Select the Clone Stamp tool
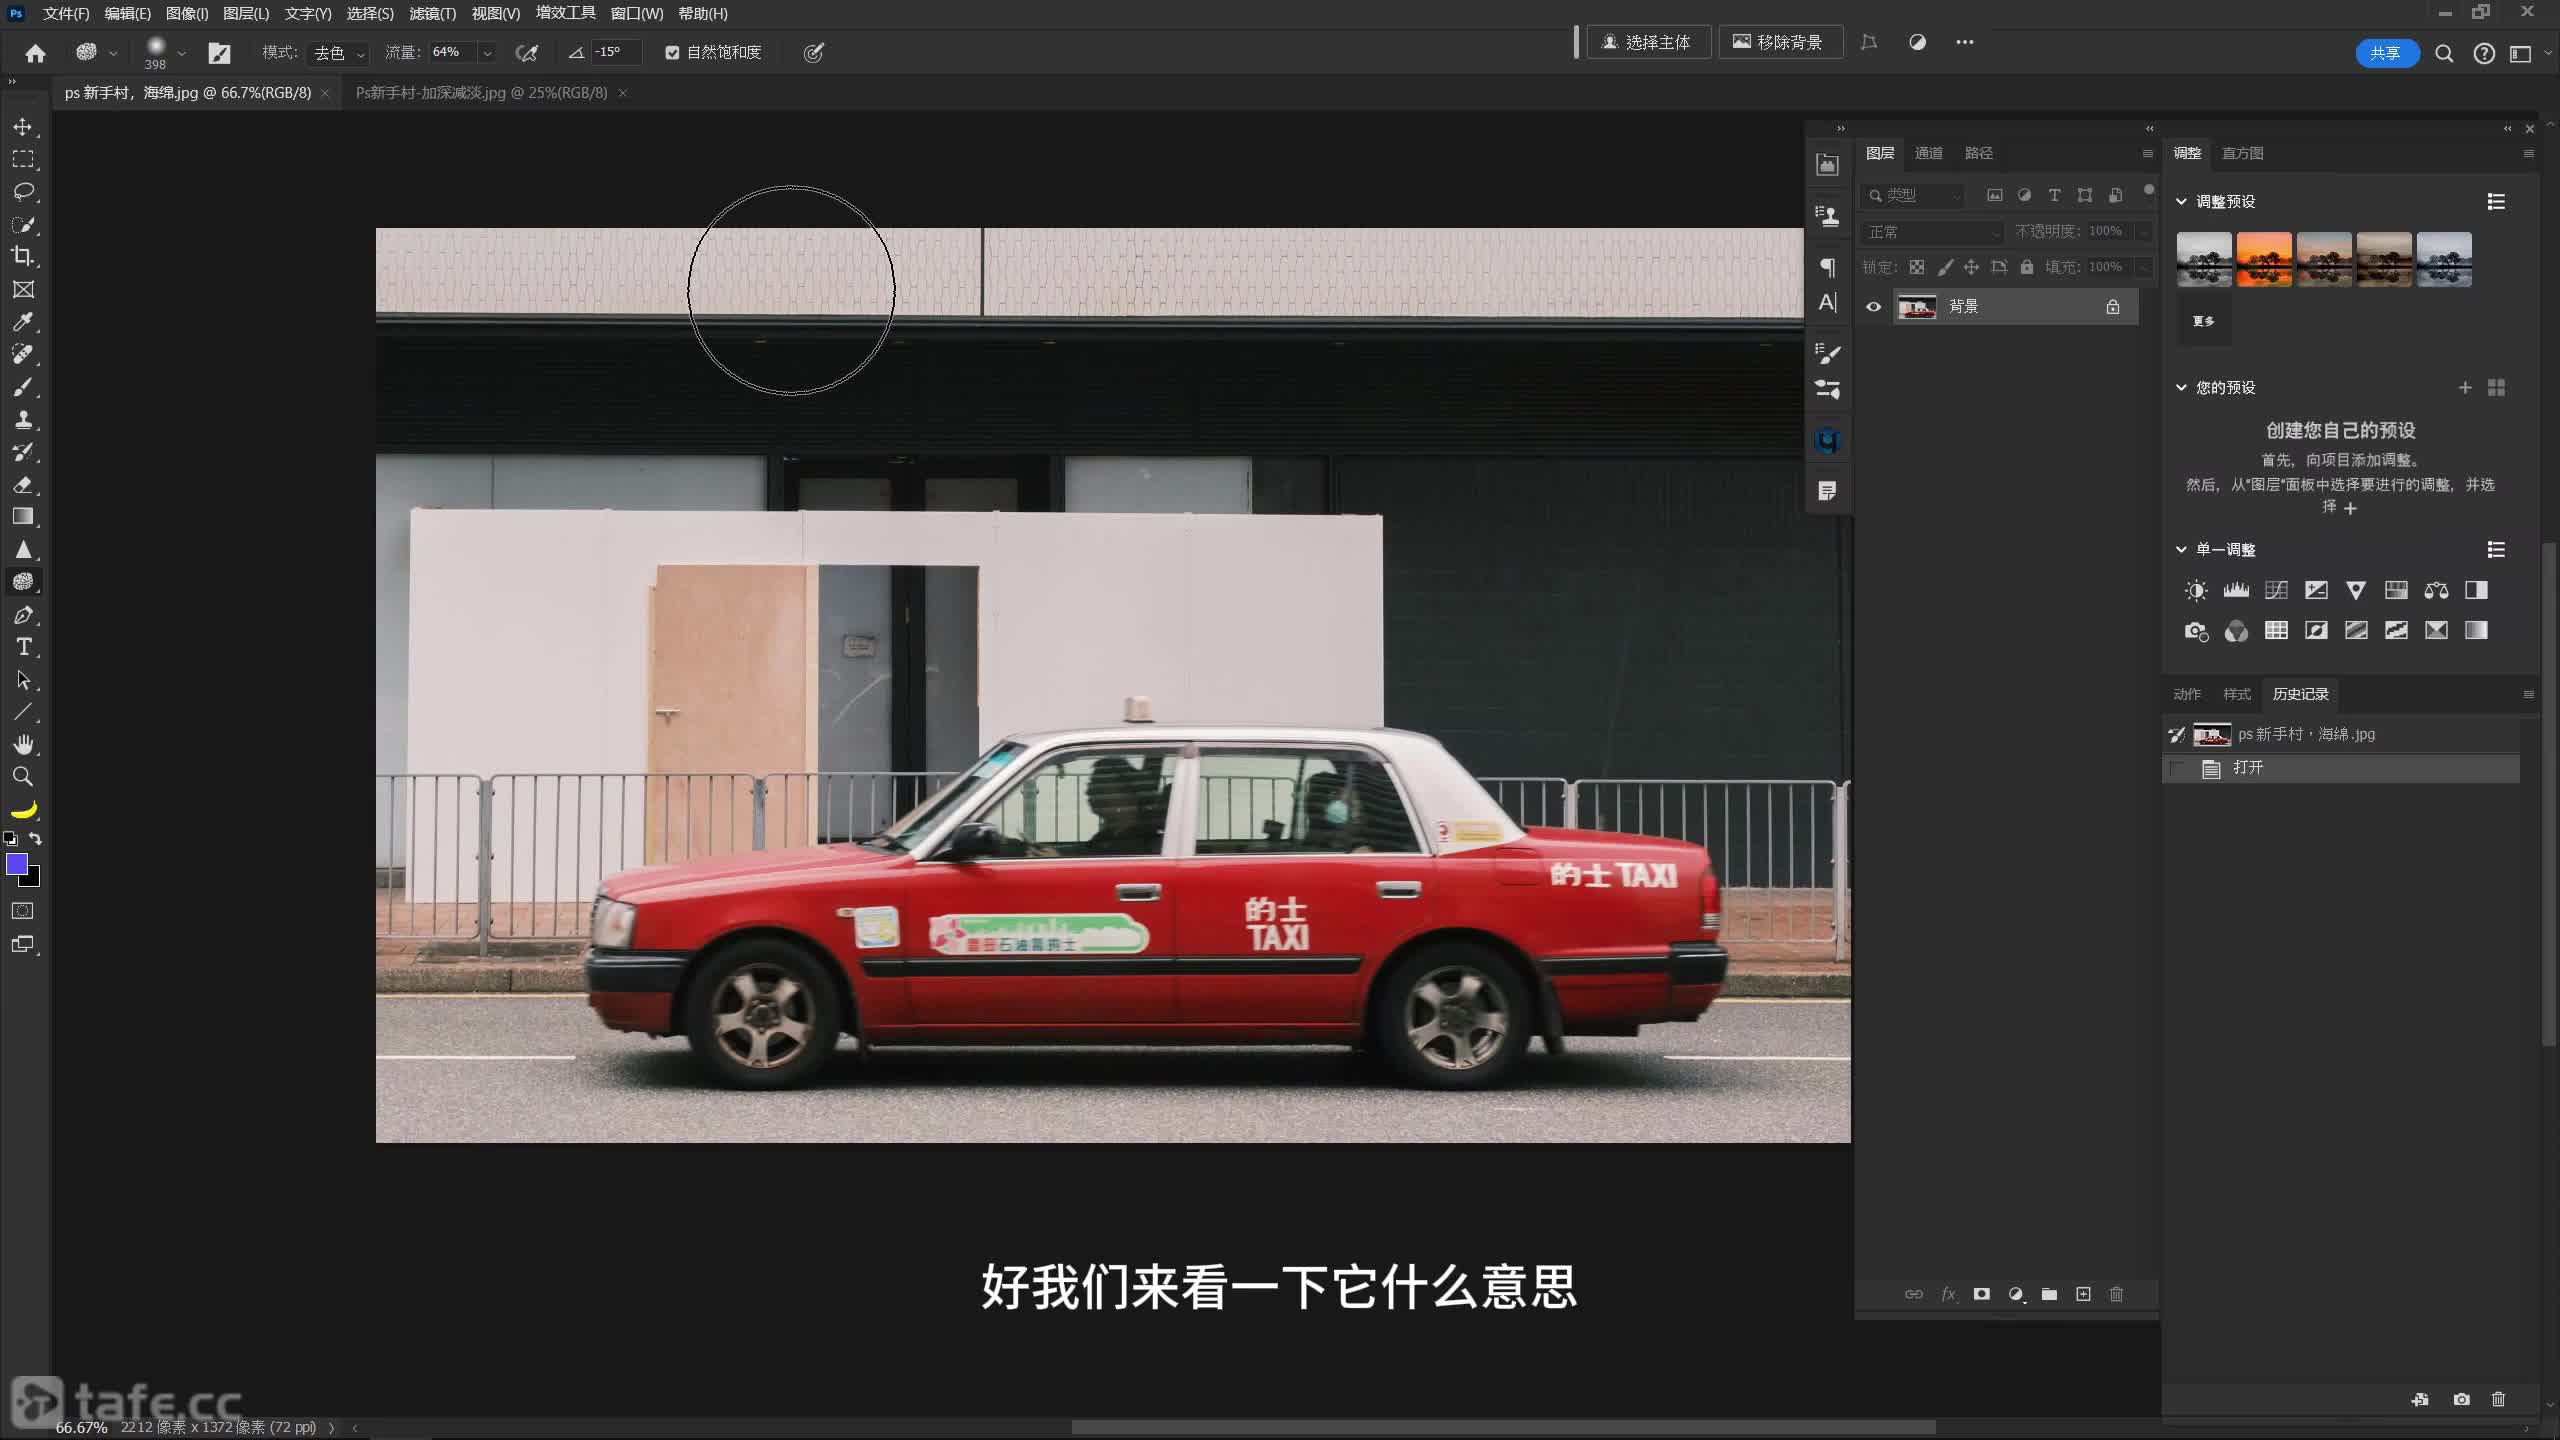Viewport: 2560px width, 1440px height. tap(22, 419)
